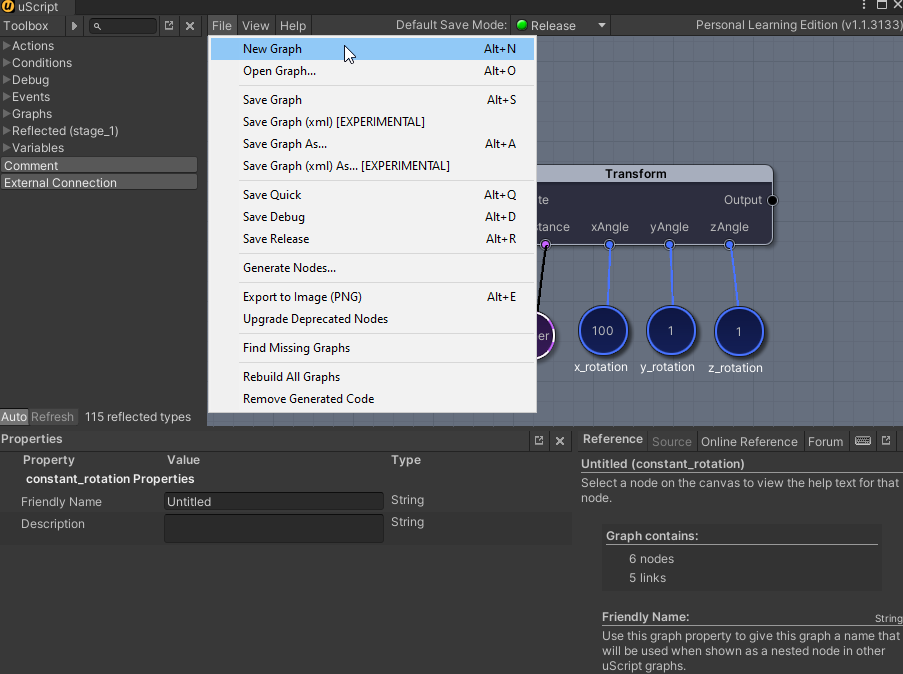The width and height of the screenshot is (903, 674).
Task: Open the Default Save Mode dropdown
Action: (x=561, y=25)
